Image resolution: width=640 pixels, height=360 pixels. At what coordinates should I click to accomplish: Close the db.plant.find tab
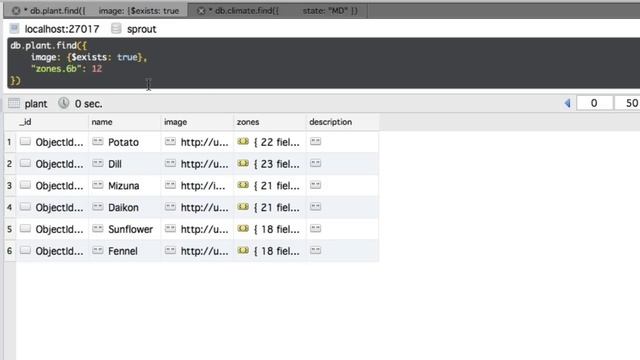coord(16,11)
